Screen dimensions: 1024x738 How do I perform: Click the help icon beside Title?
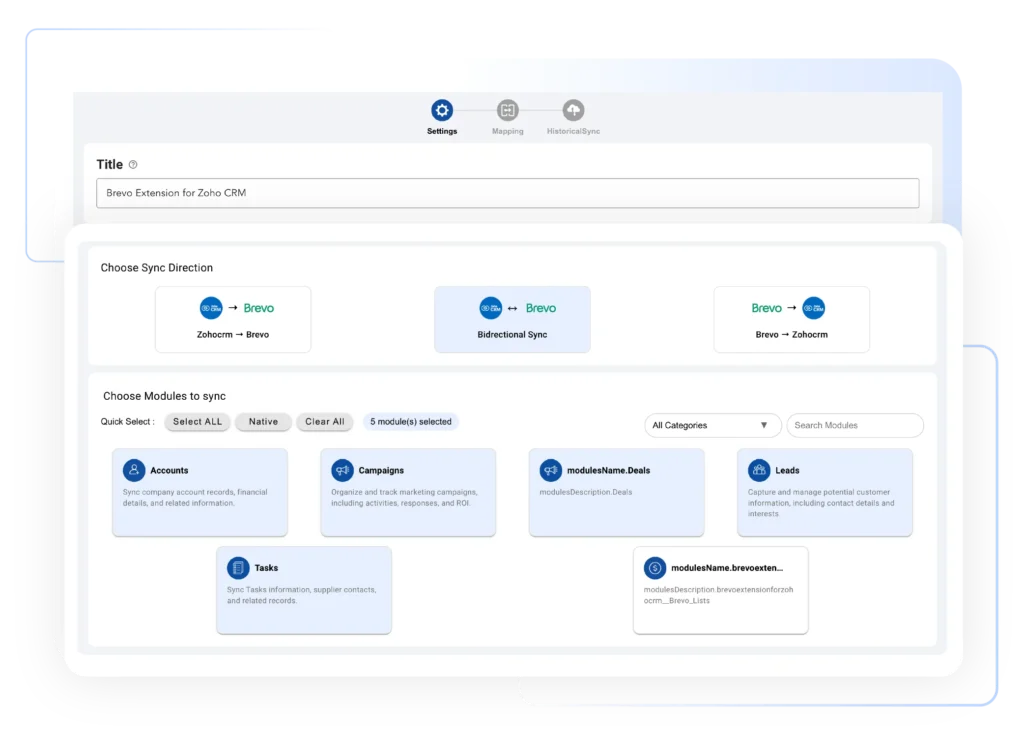(135, 164)
